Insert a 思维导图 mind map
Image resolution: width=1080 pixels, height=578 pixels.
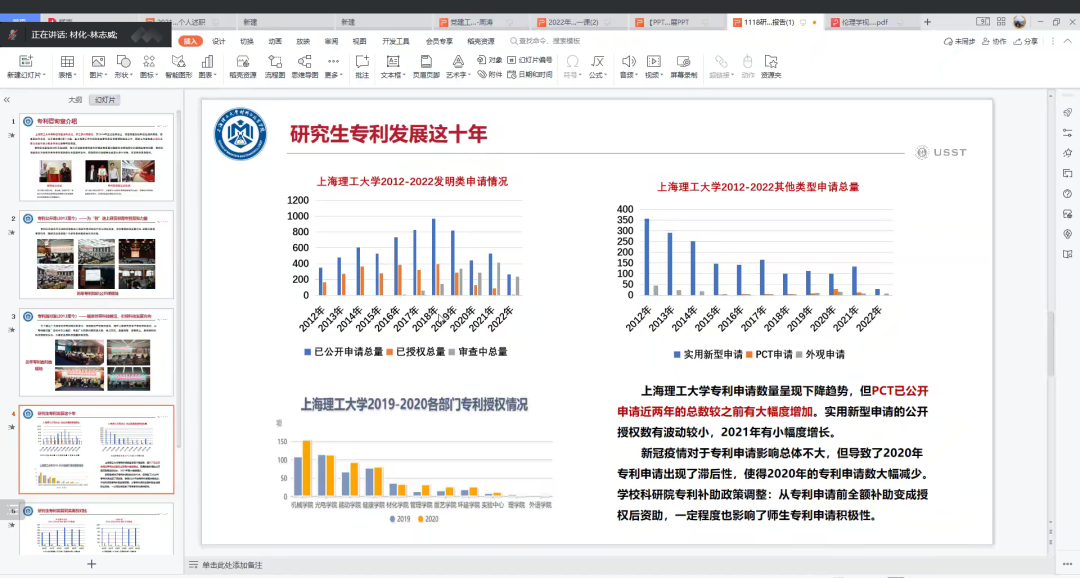pos(304,67)
